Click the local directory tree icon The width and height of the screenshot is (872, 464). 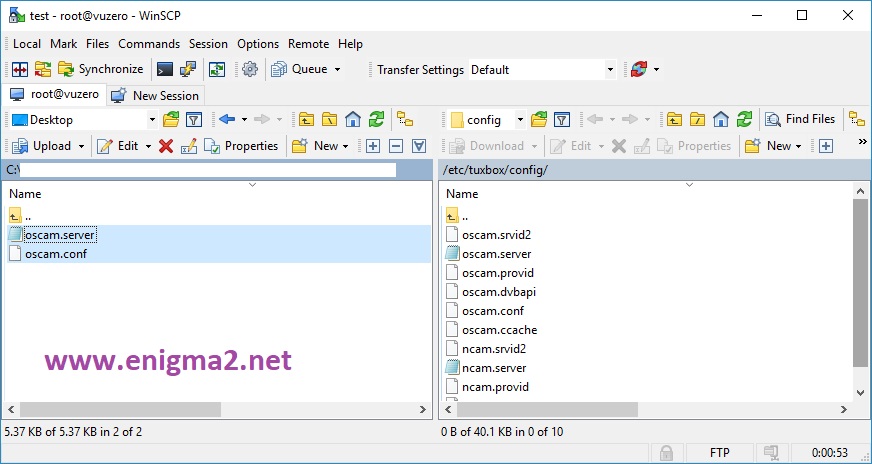tap(405, 120)
